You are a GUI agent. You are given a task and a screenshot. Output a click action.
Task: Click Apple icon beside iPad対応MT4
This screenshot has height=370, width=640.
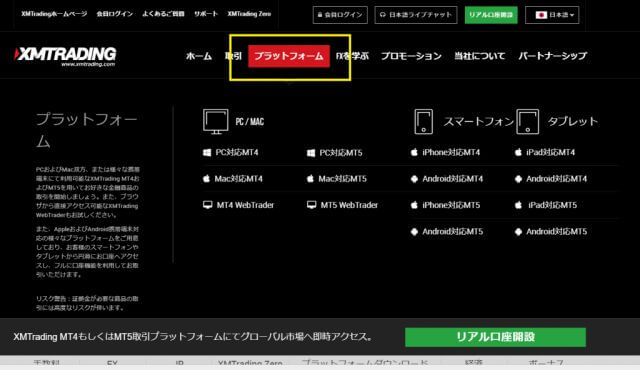tap(518, 152)
